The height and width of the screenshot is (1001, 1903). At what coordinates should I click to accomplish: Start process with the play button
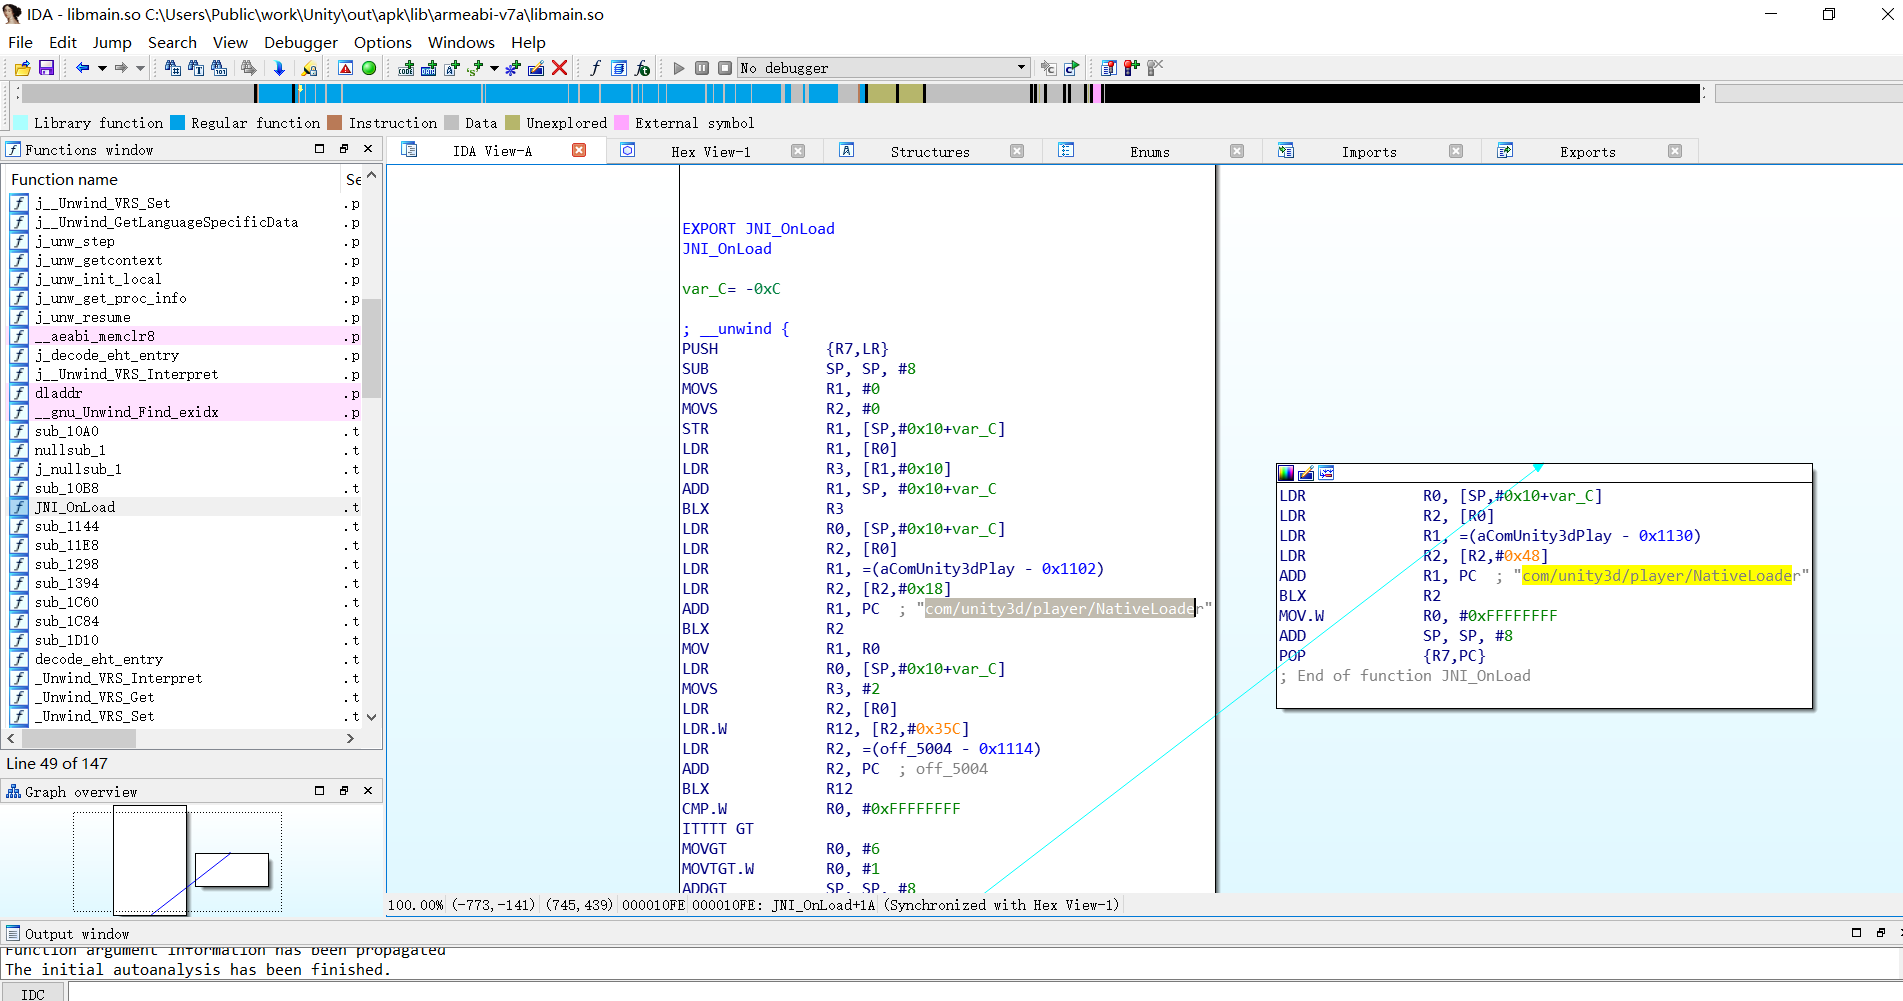pyautogui.click(x=679, y=68)
